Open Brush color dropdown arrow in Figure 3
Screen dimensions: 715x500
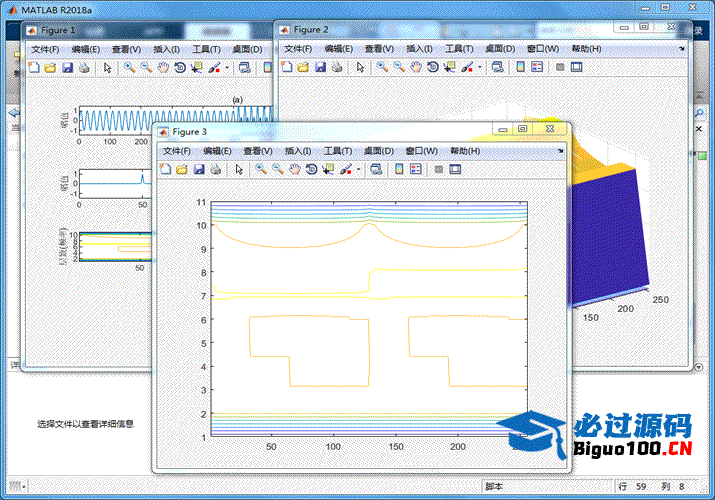pyautogui.click(x=358, y=170)
